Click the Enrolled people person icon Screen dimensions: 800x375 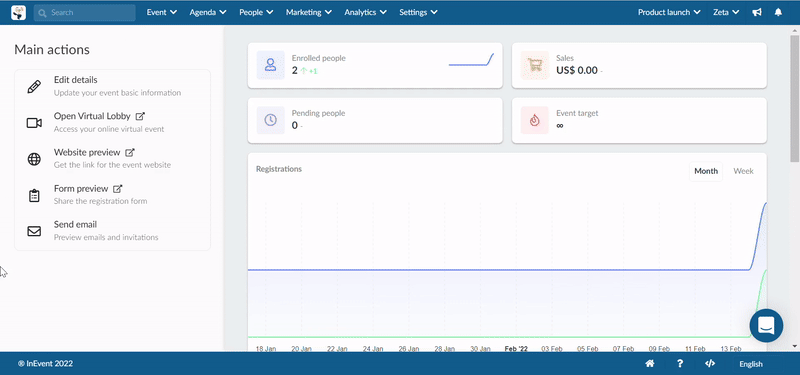(270, 65)
